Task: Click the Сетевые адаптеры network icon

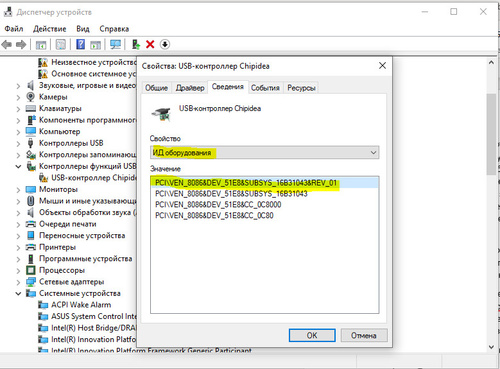Action: (x=31, y=282)
